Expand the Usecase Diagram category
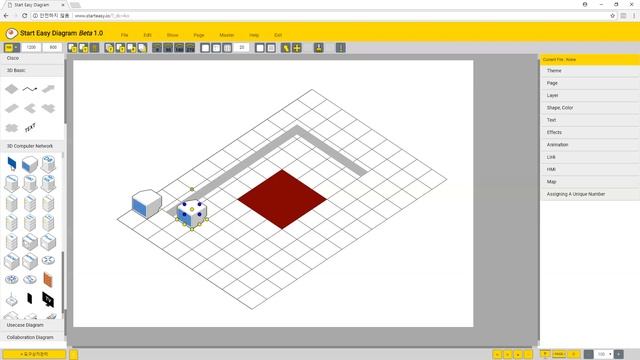The height and width of the screenshot is (360, 640). (x=32, y=325)
